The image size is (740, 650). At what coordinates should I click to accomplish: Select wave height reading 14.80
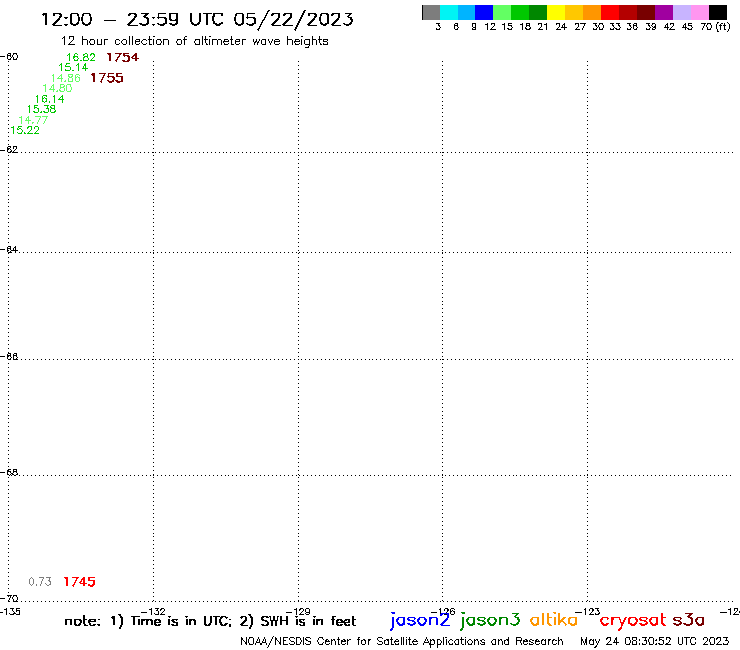[x=57, y=88]
